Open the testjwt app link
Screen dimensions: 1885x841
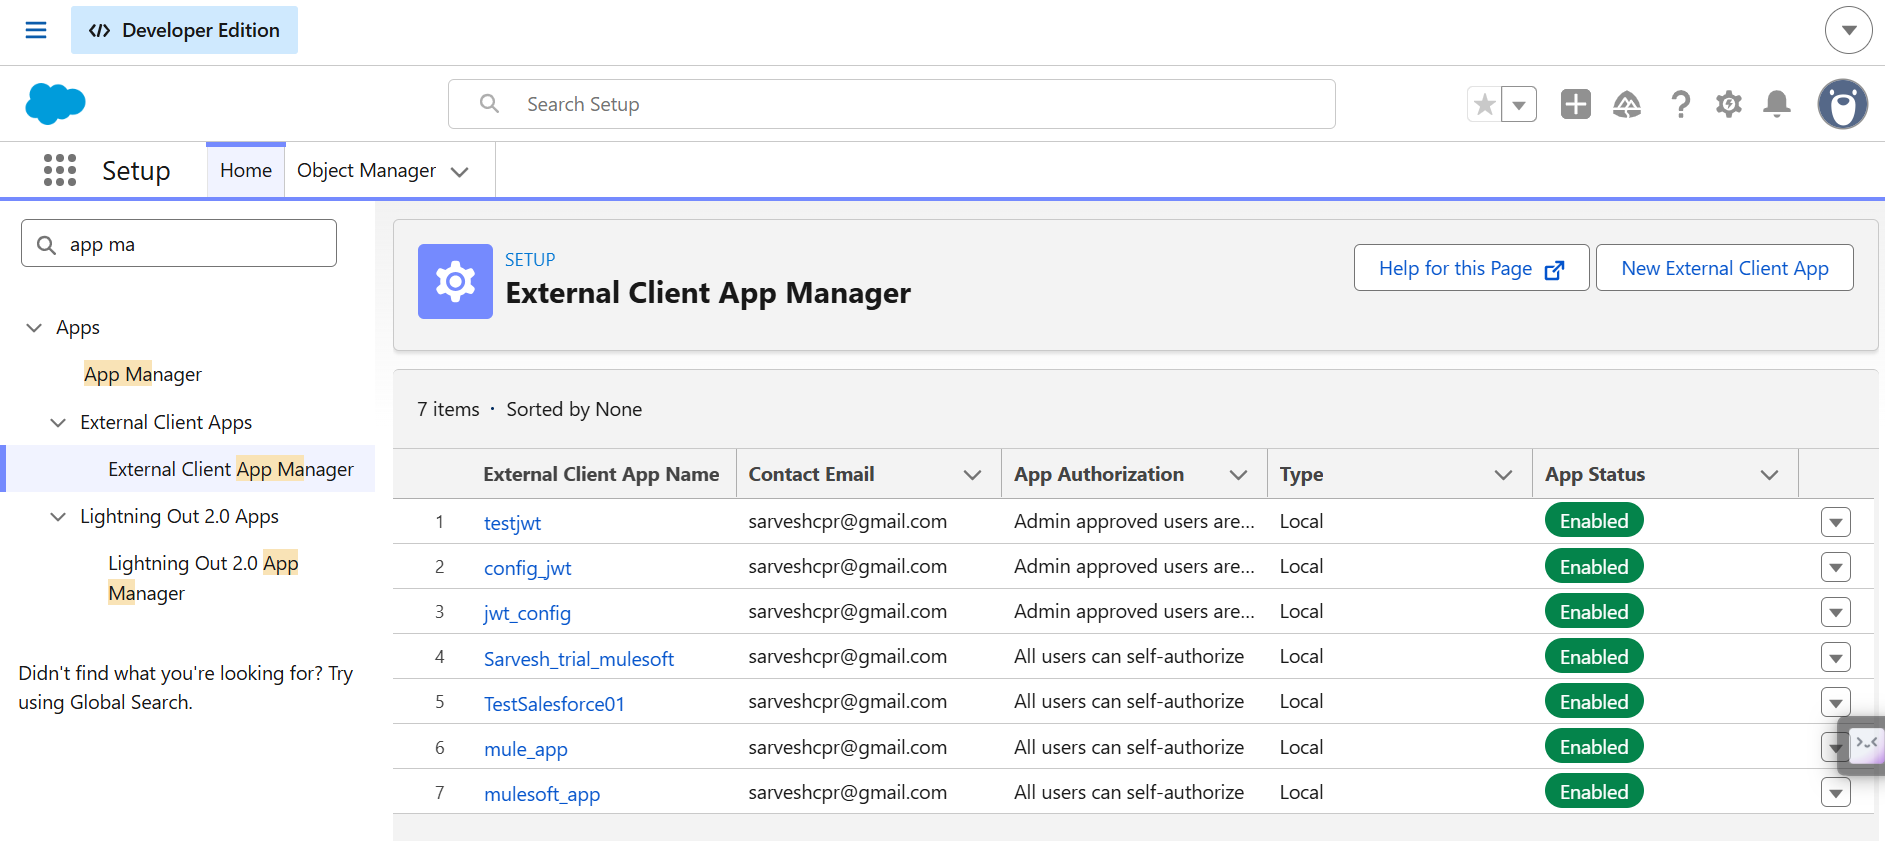[512, 523]
